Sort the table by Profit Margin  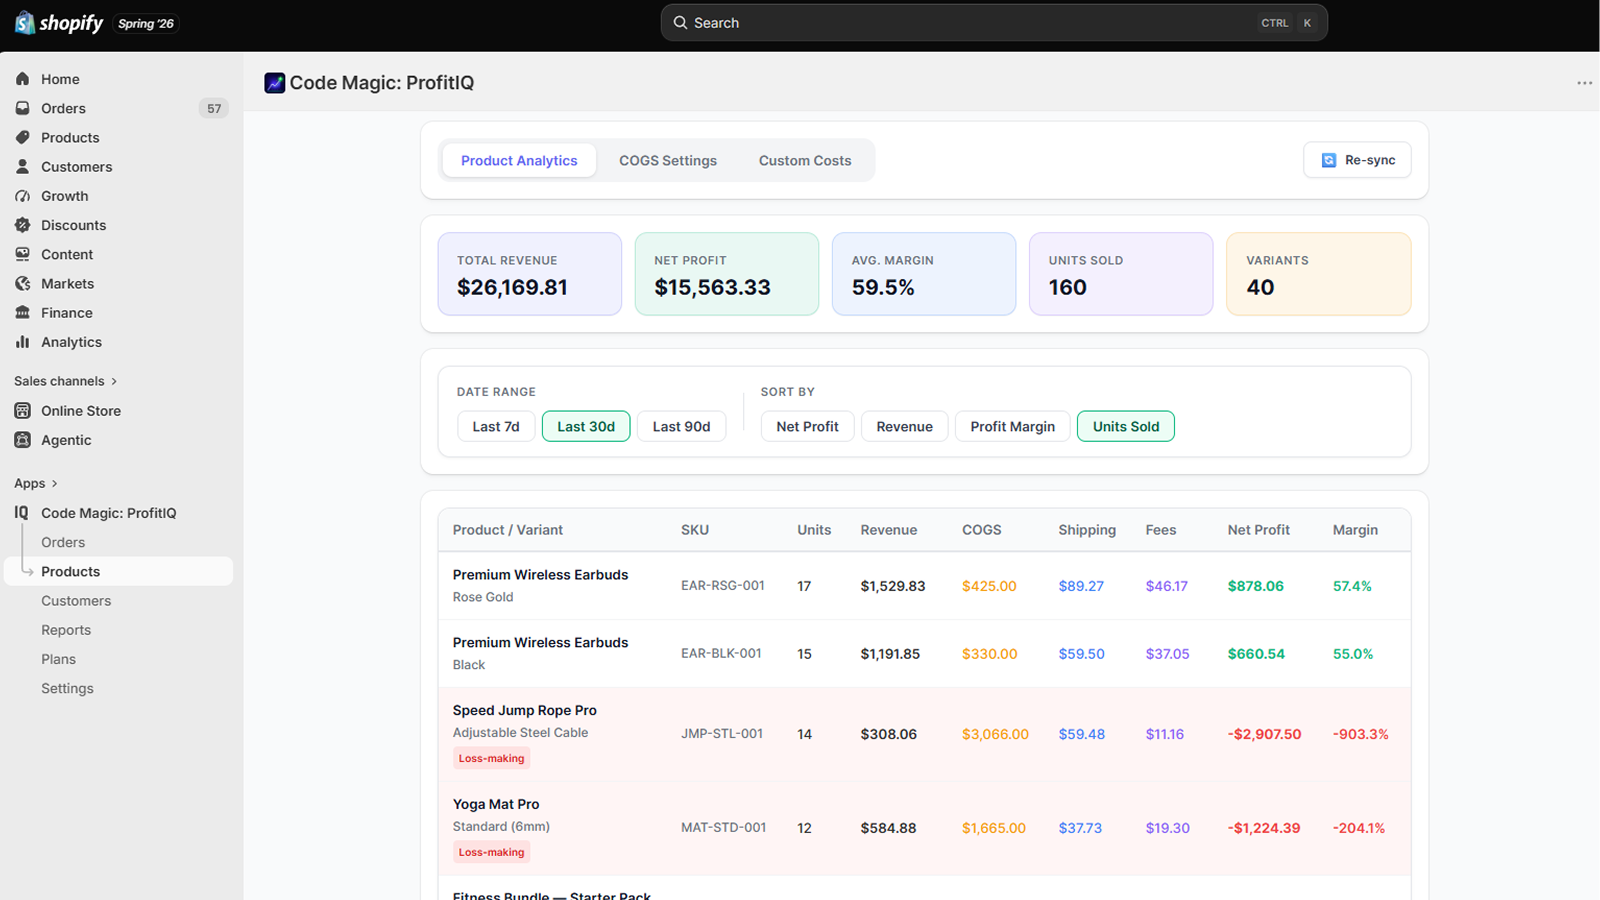click(1012, 426)
